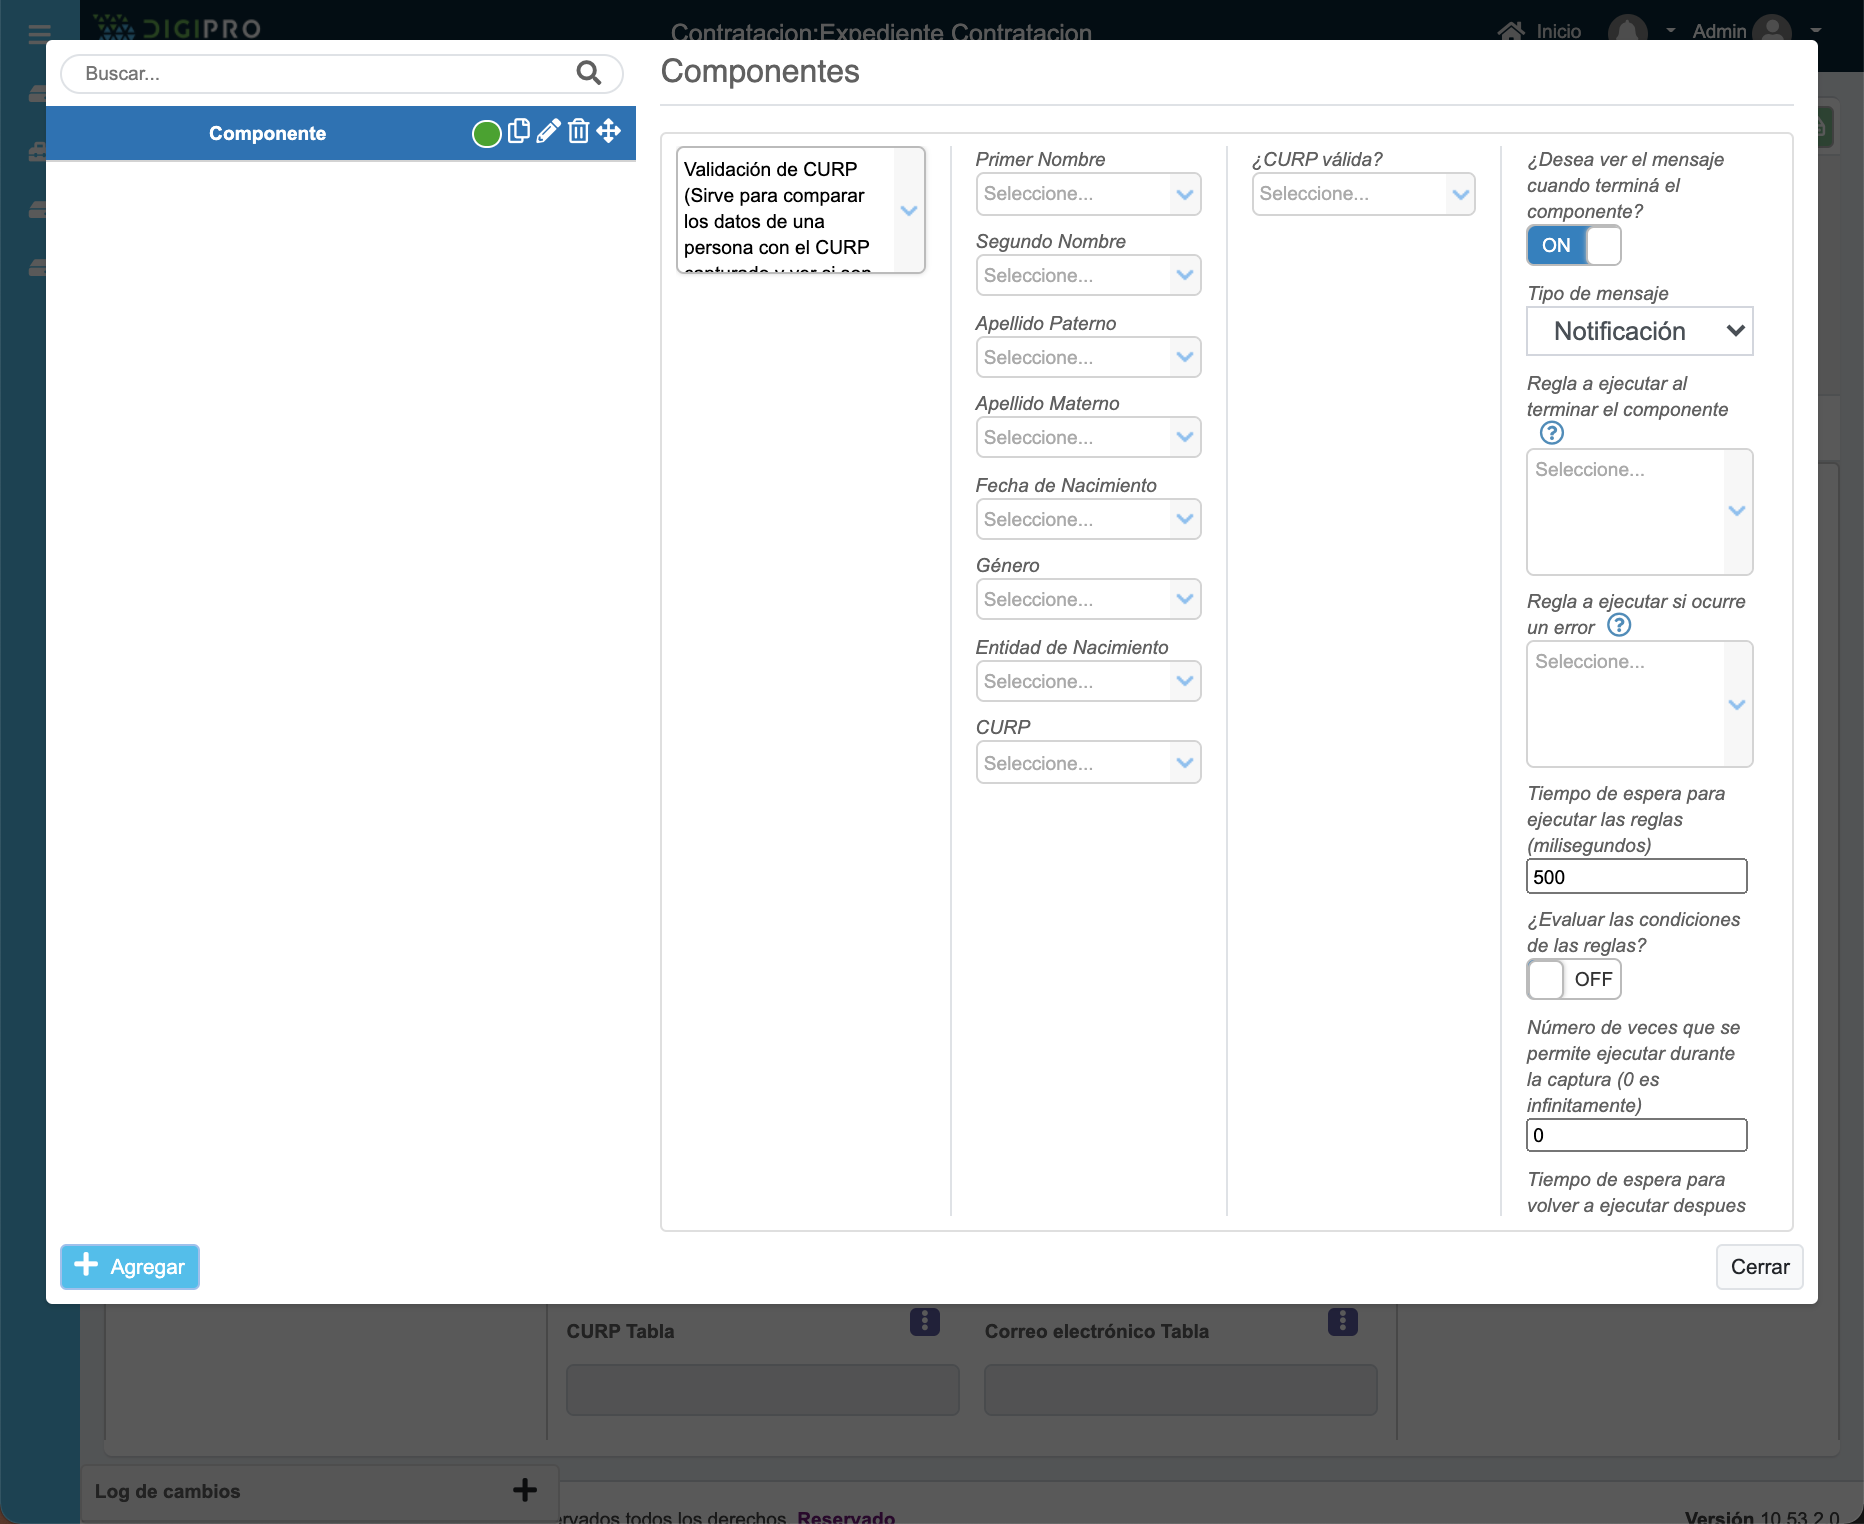Click the wait time field showing 500
This screenshot has width=1864, height=1524.
click(x=1636, y=877)
